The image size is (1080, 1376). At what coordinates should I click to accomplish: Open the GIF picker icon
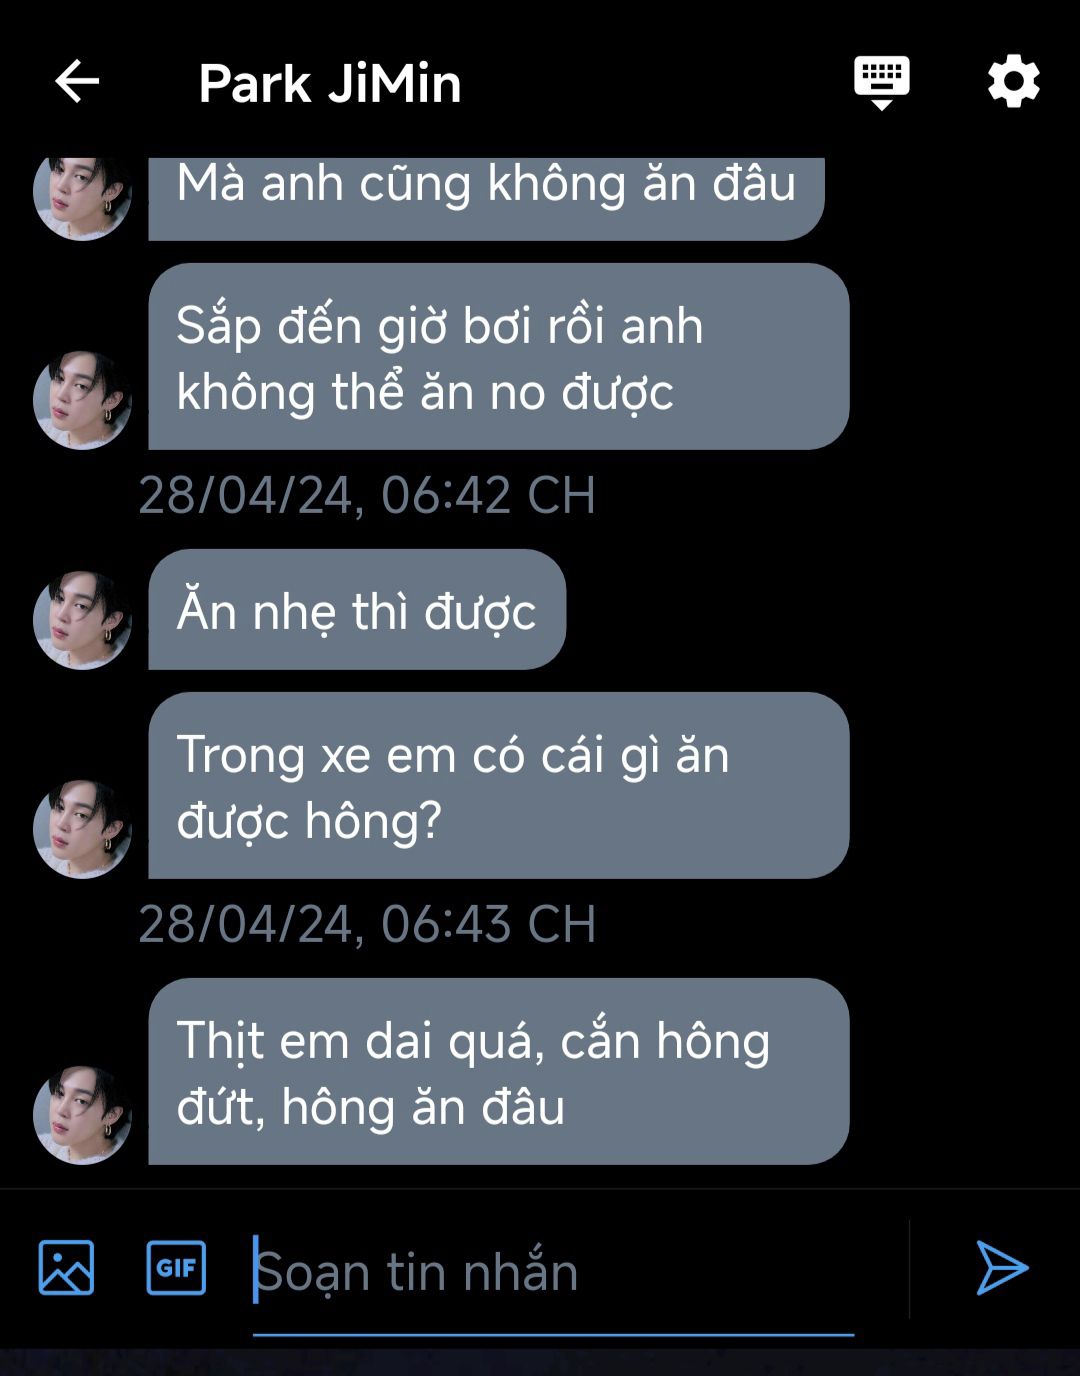click(176, 1267)
